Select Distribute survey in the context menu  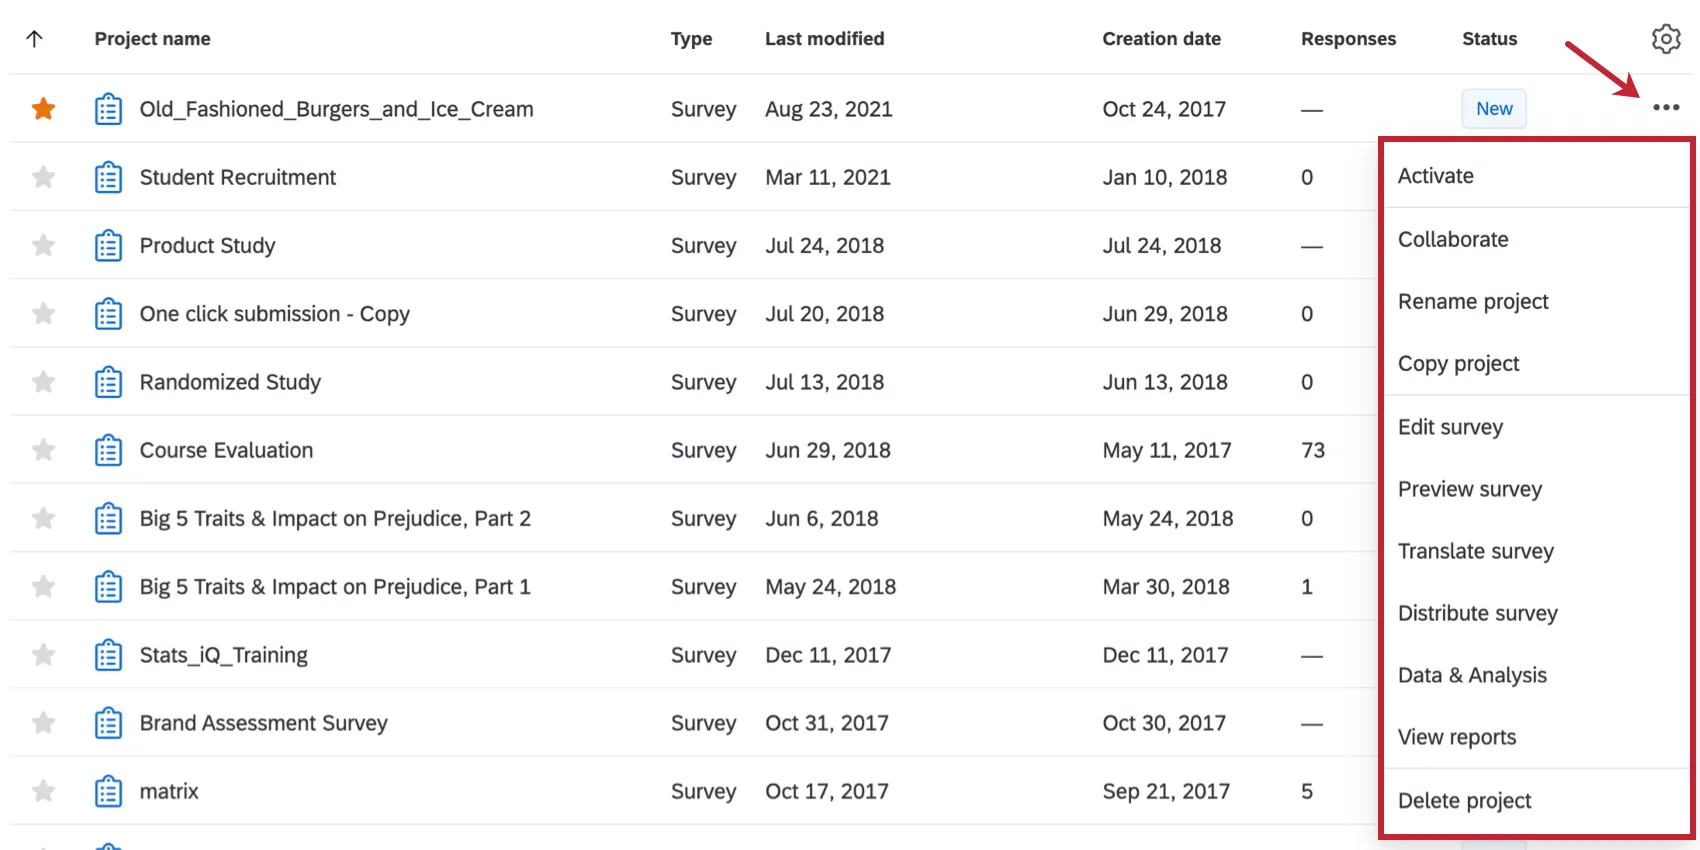click(1477, 613)
